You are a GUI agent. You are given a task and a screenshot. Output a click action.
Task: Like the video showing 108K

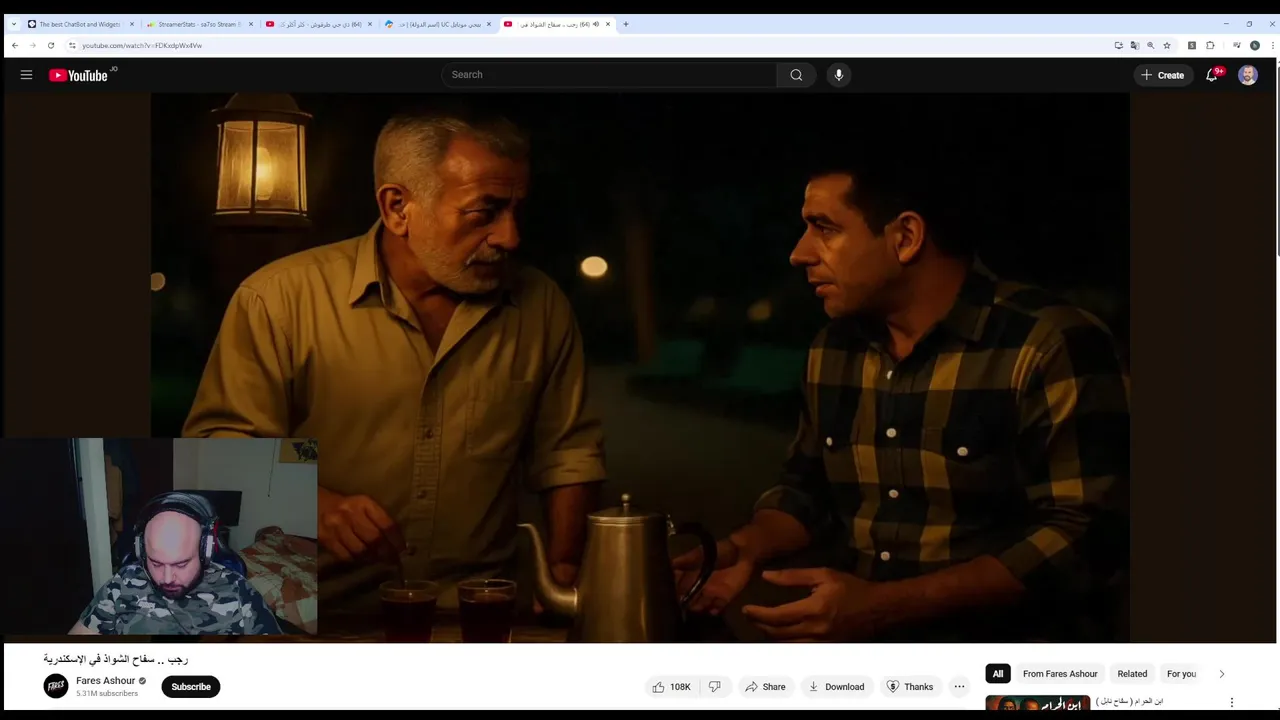click(671, 687)
